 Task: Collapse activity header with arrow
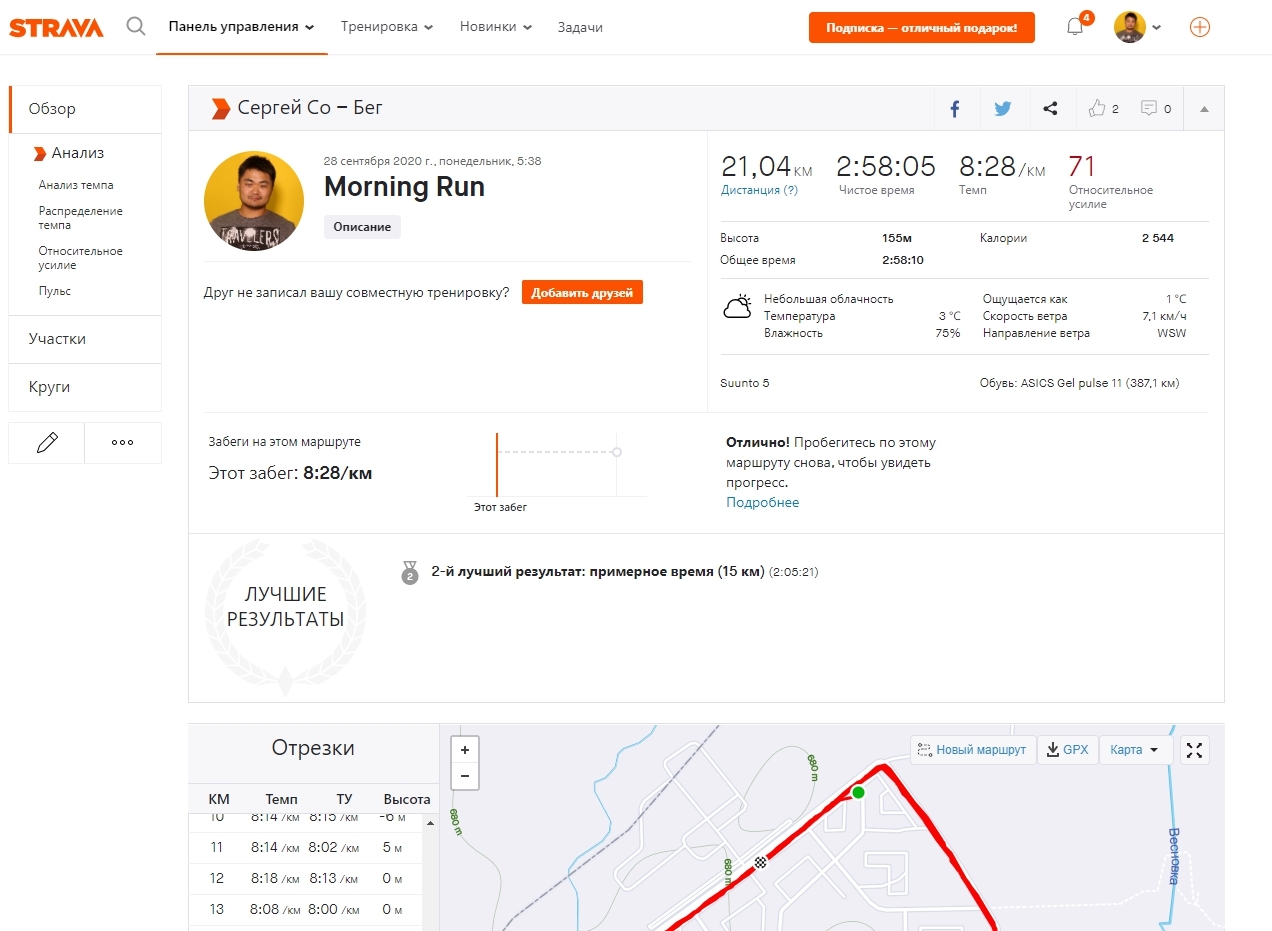(x=1204, y=109)
